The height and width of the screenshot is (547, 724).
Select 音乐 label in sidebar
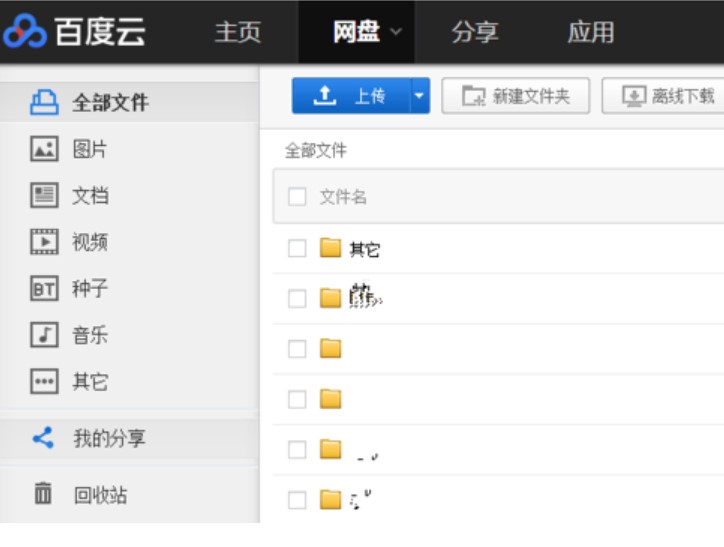point(90,335)
